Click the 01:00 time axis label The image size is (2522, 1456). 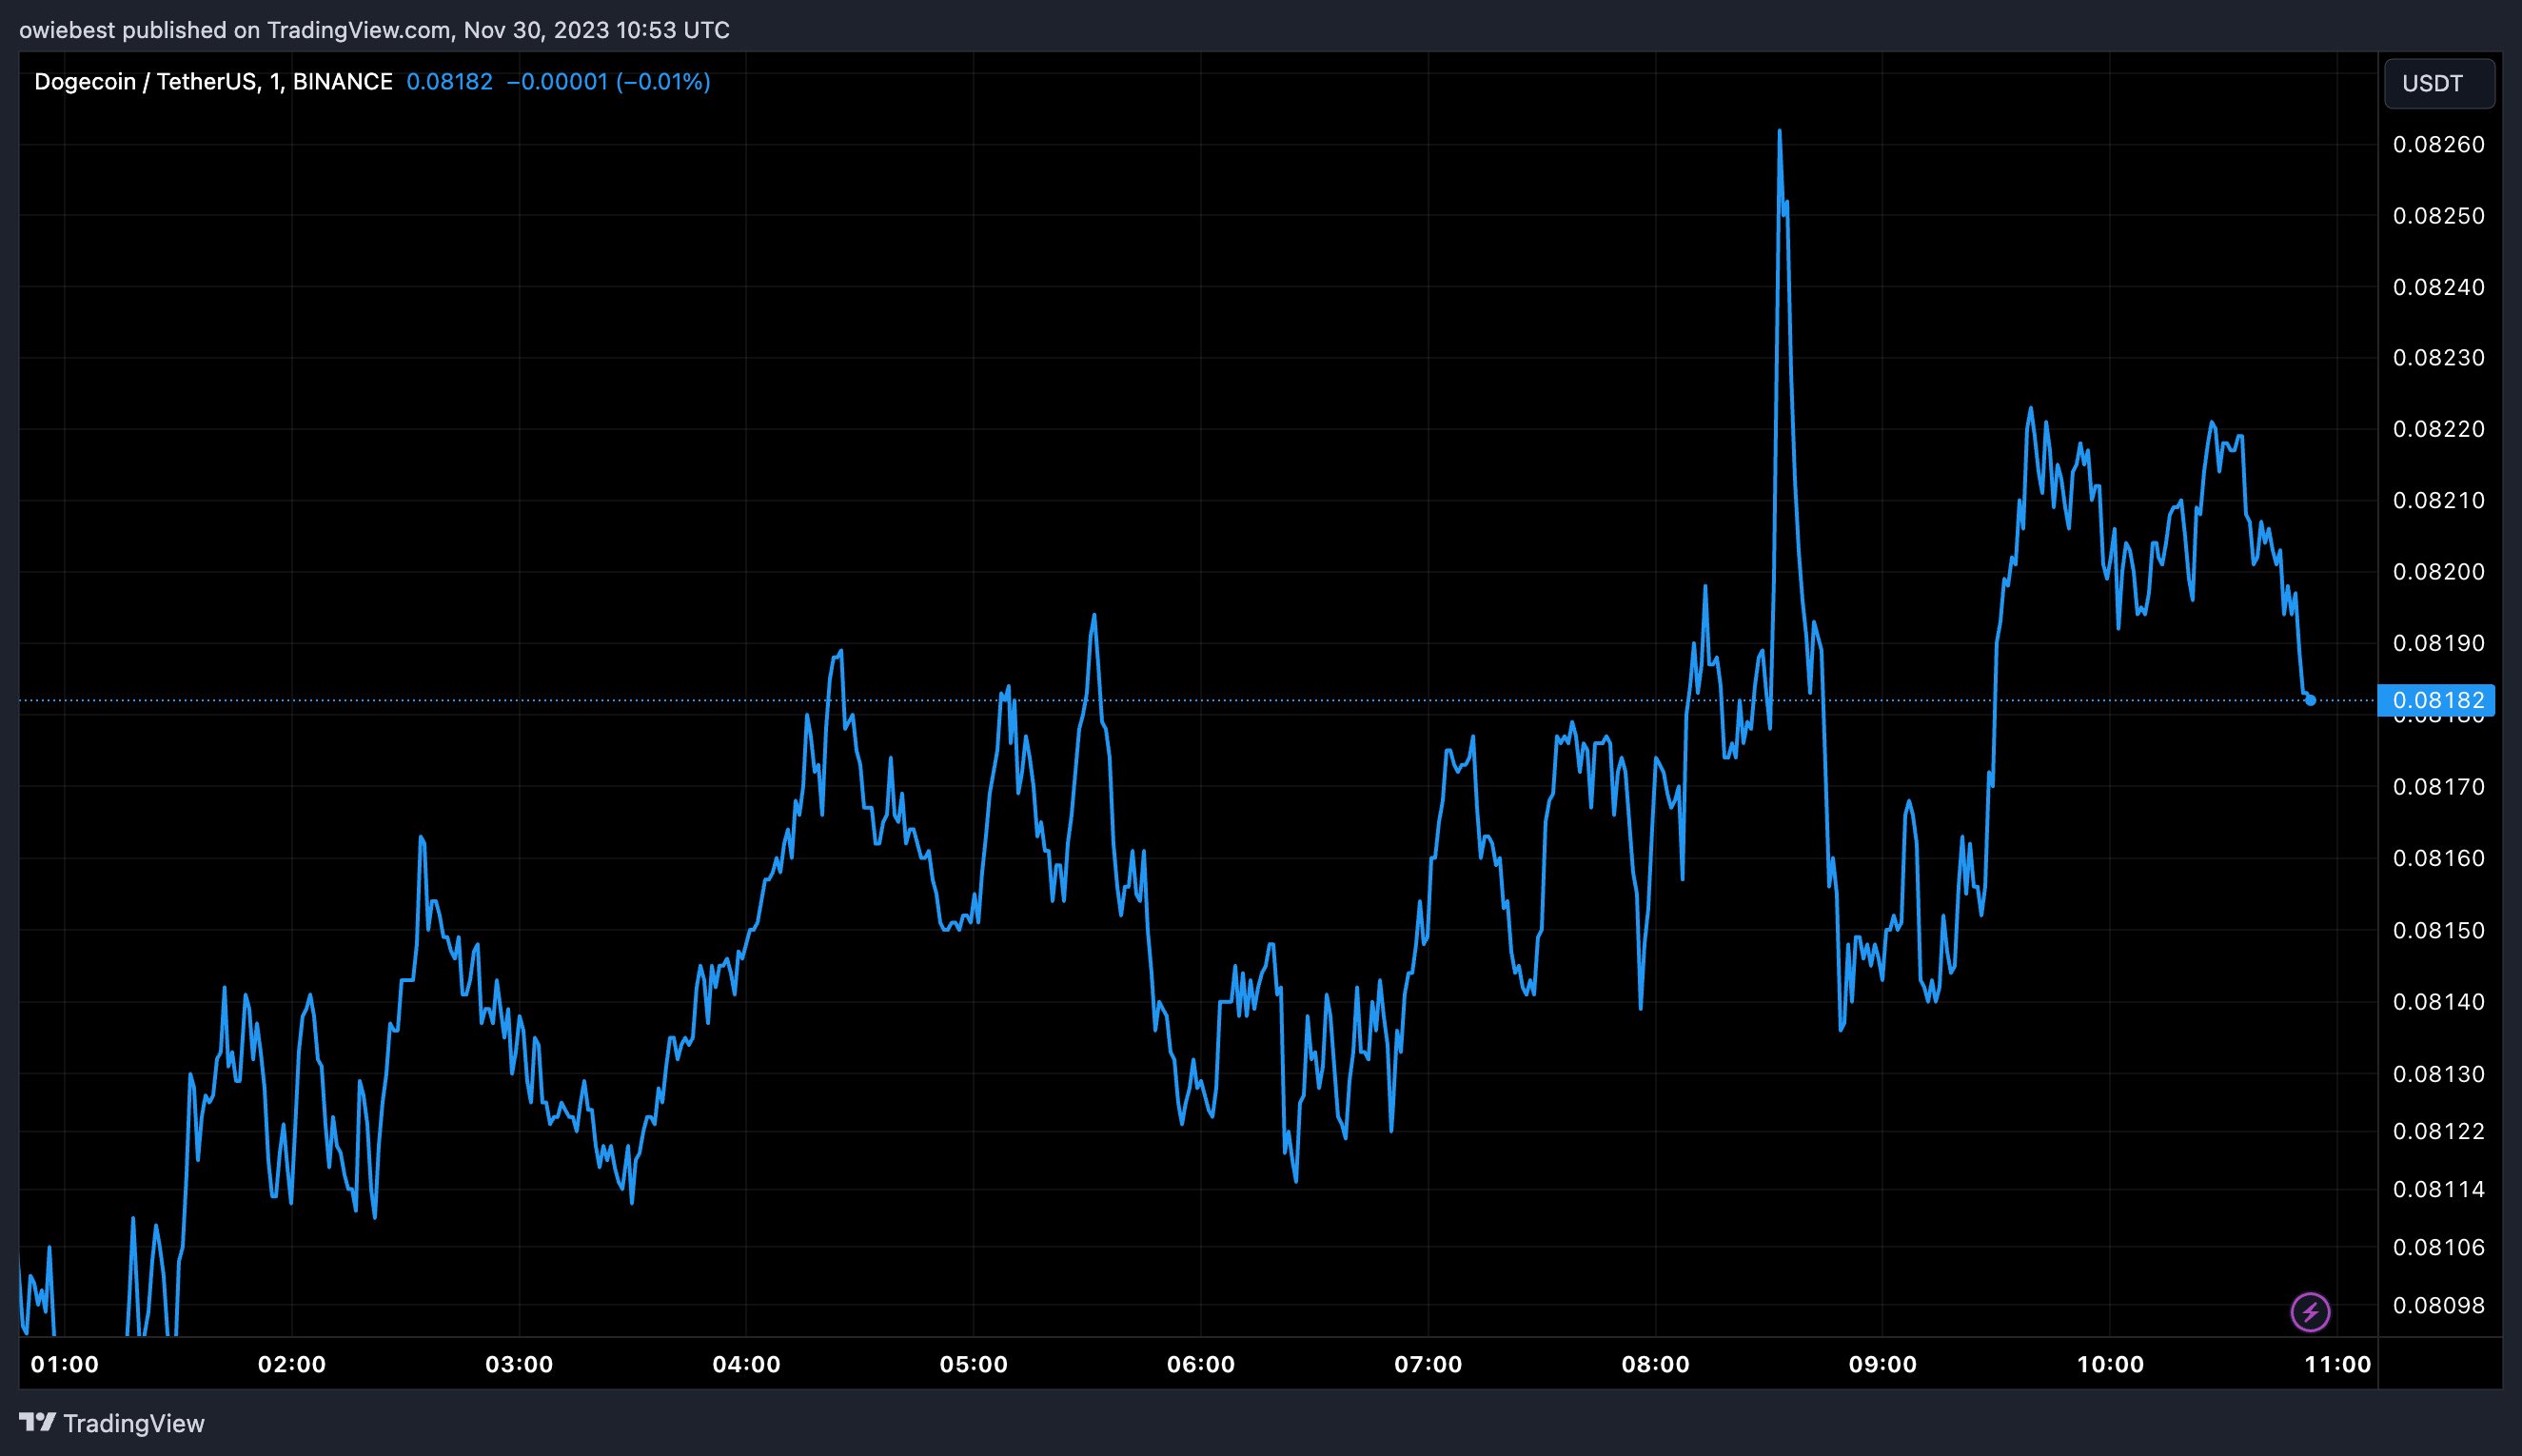(x=64, y=1364)
